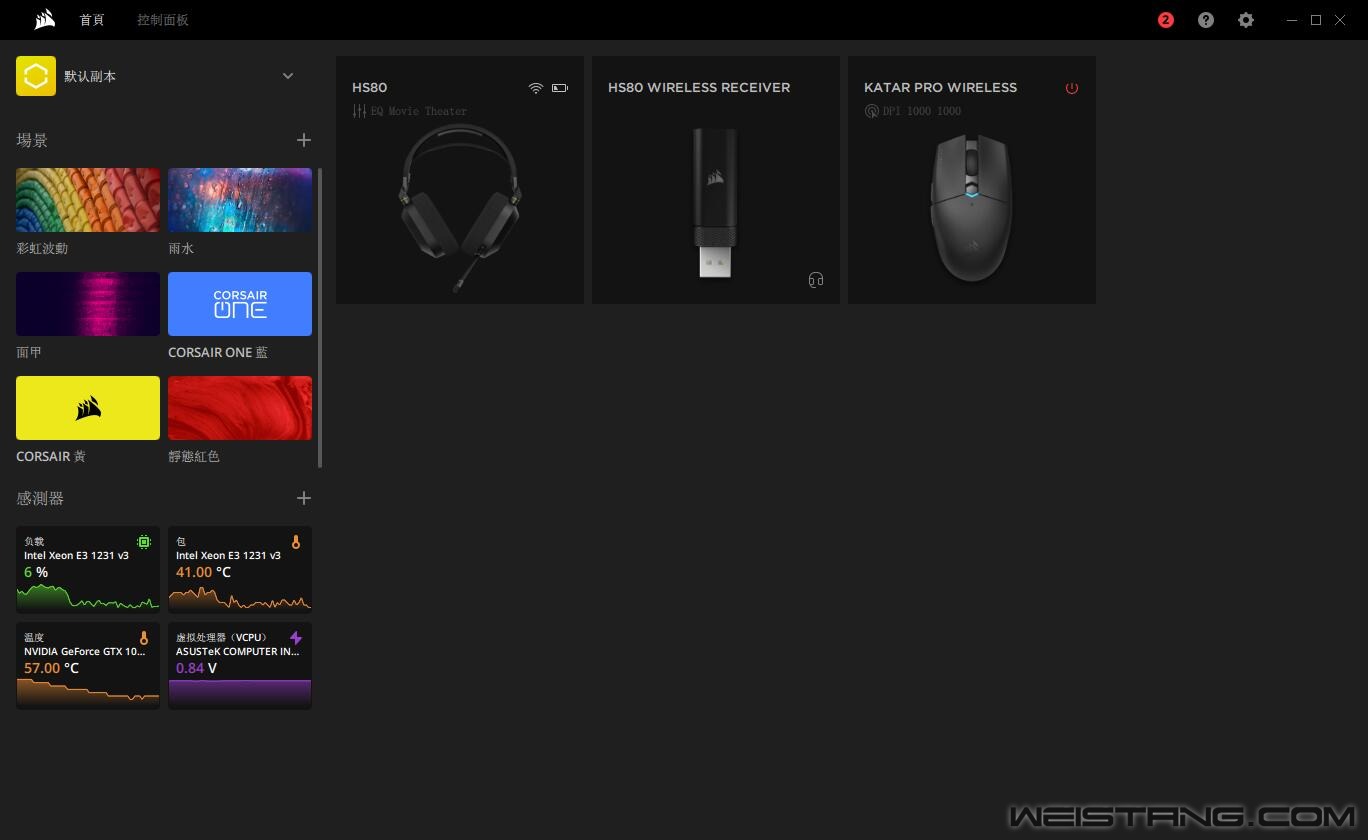Screen dimensions: 1368x840
Task: Click the yellow profile hexagon icon
Action: (36, 76)
